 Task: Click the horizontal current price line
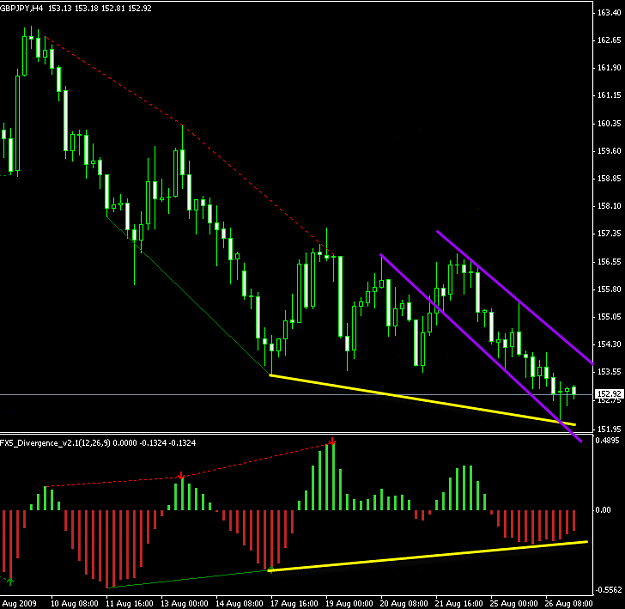click(297, 395)
